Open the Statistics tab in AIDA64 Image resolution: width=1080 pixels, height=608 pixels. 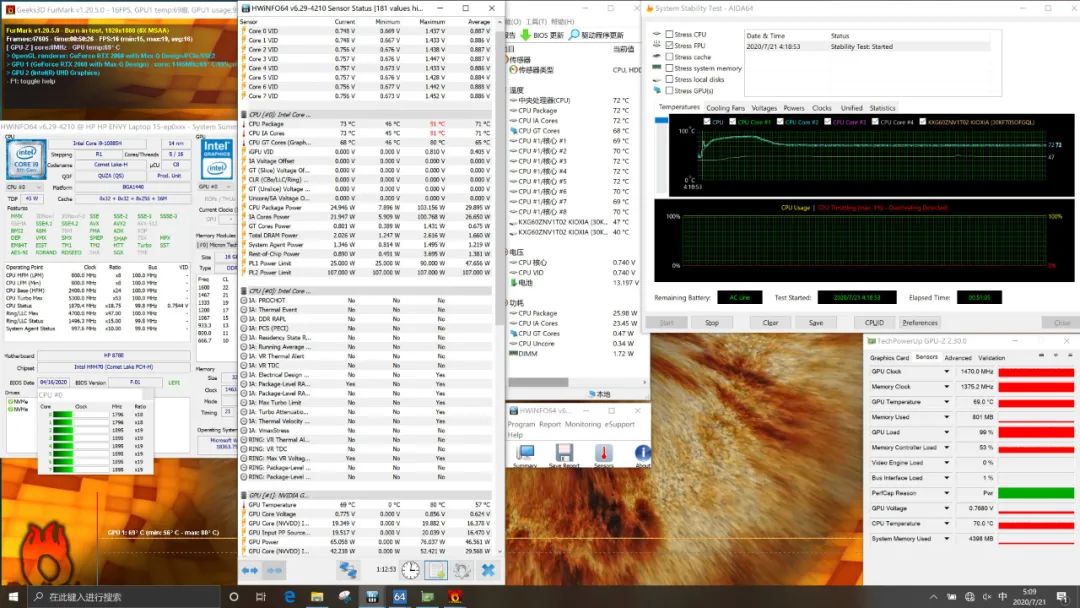(x=882, y=108)
